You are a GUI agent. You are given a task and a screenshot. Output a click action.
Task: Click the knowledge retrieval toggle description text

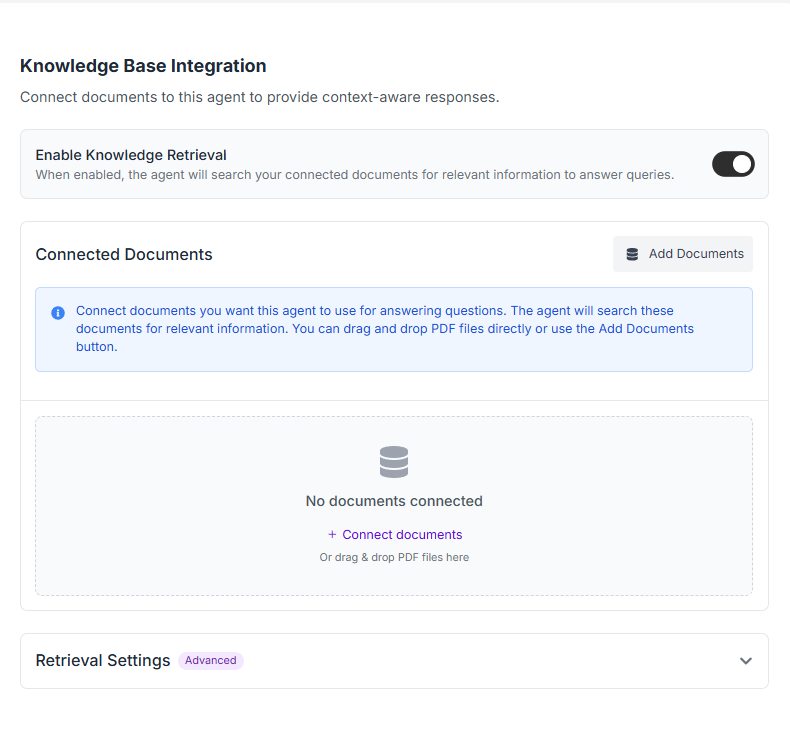355,175
